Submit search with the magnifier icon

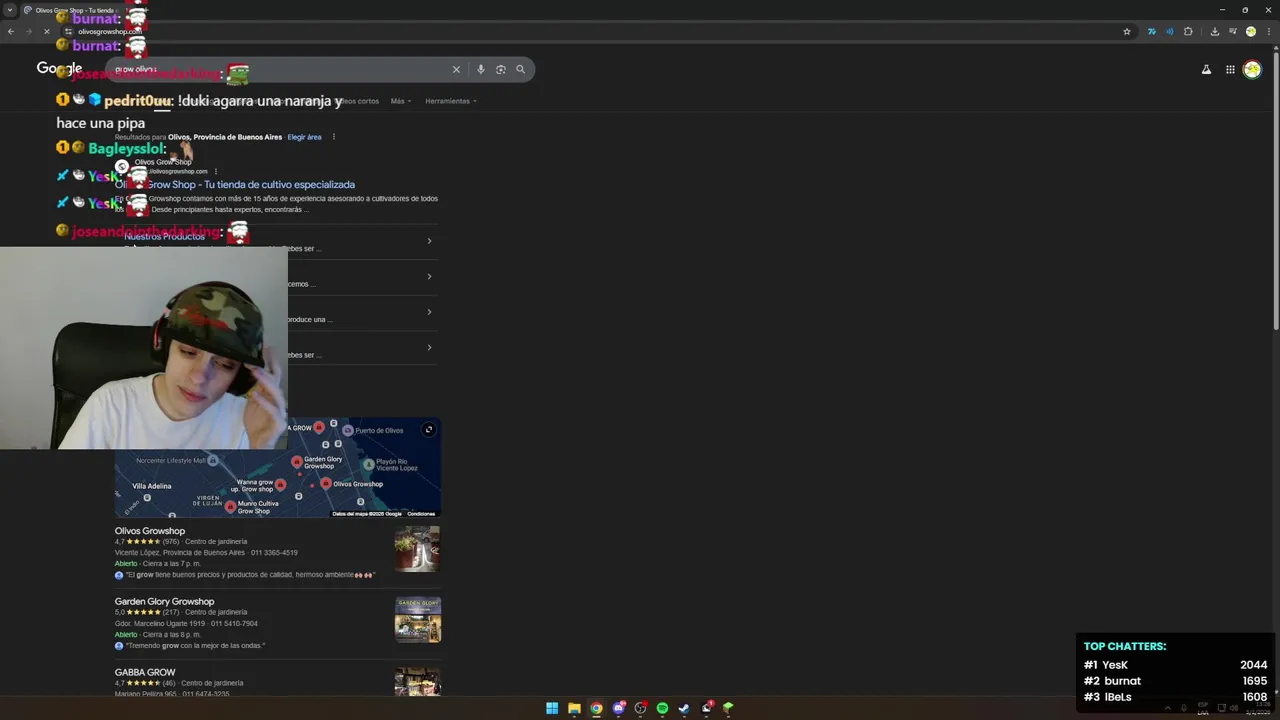tap(520, 69)
